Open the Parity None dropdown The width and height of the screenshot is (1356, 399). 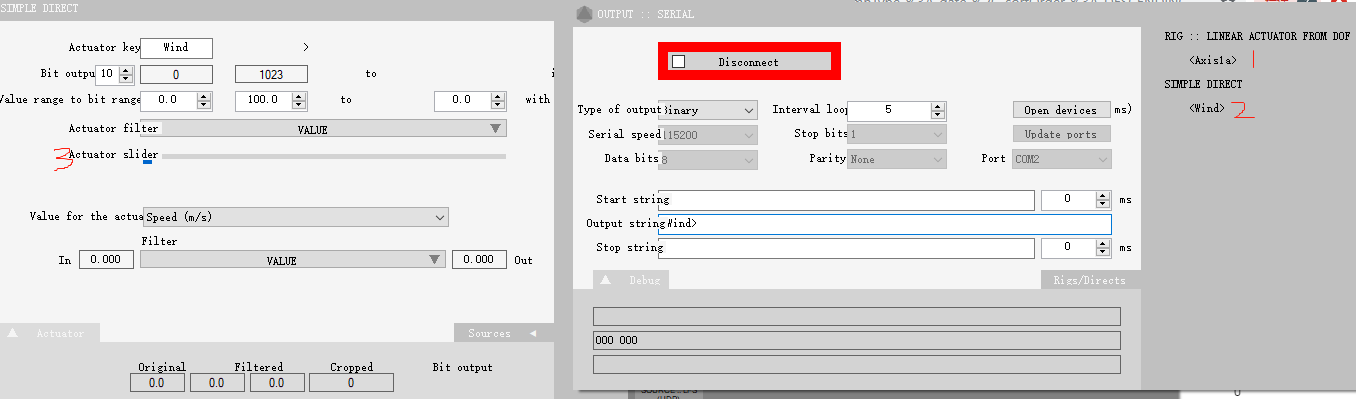(x=897, y=159)
